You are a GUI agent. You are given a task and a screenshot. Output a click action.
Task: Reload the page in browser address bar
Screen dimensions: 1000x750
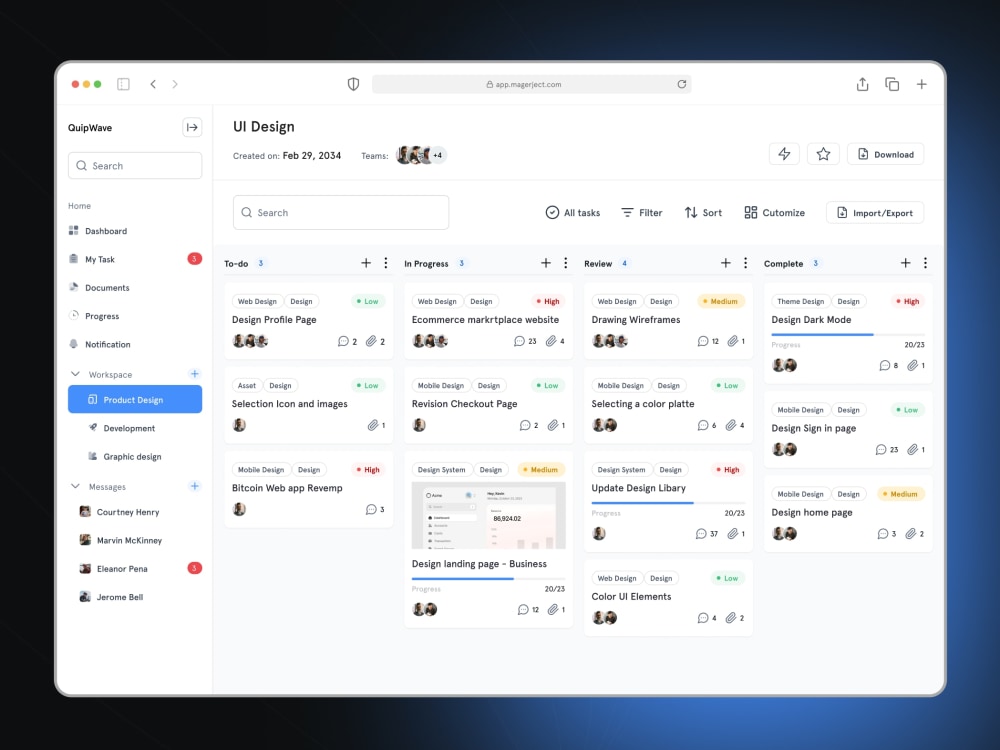[x=682, y=84]
